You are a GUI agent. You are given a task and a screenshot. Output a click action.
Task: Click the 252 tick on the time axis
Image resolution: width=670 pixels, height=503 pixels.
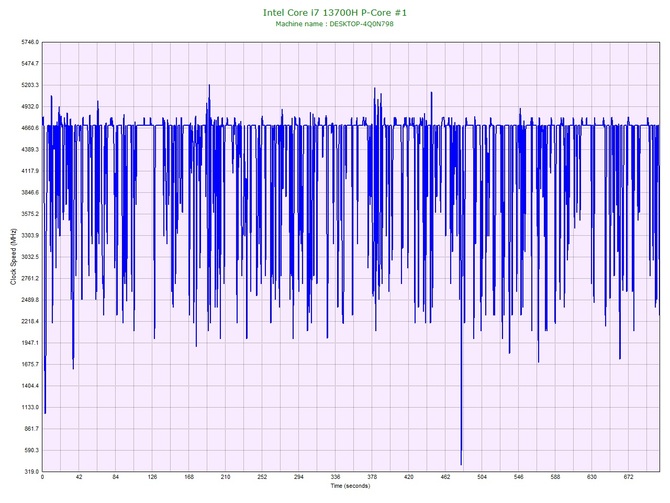(x=262, y=477)
